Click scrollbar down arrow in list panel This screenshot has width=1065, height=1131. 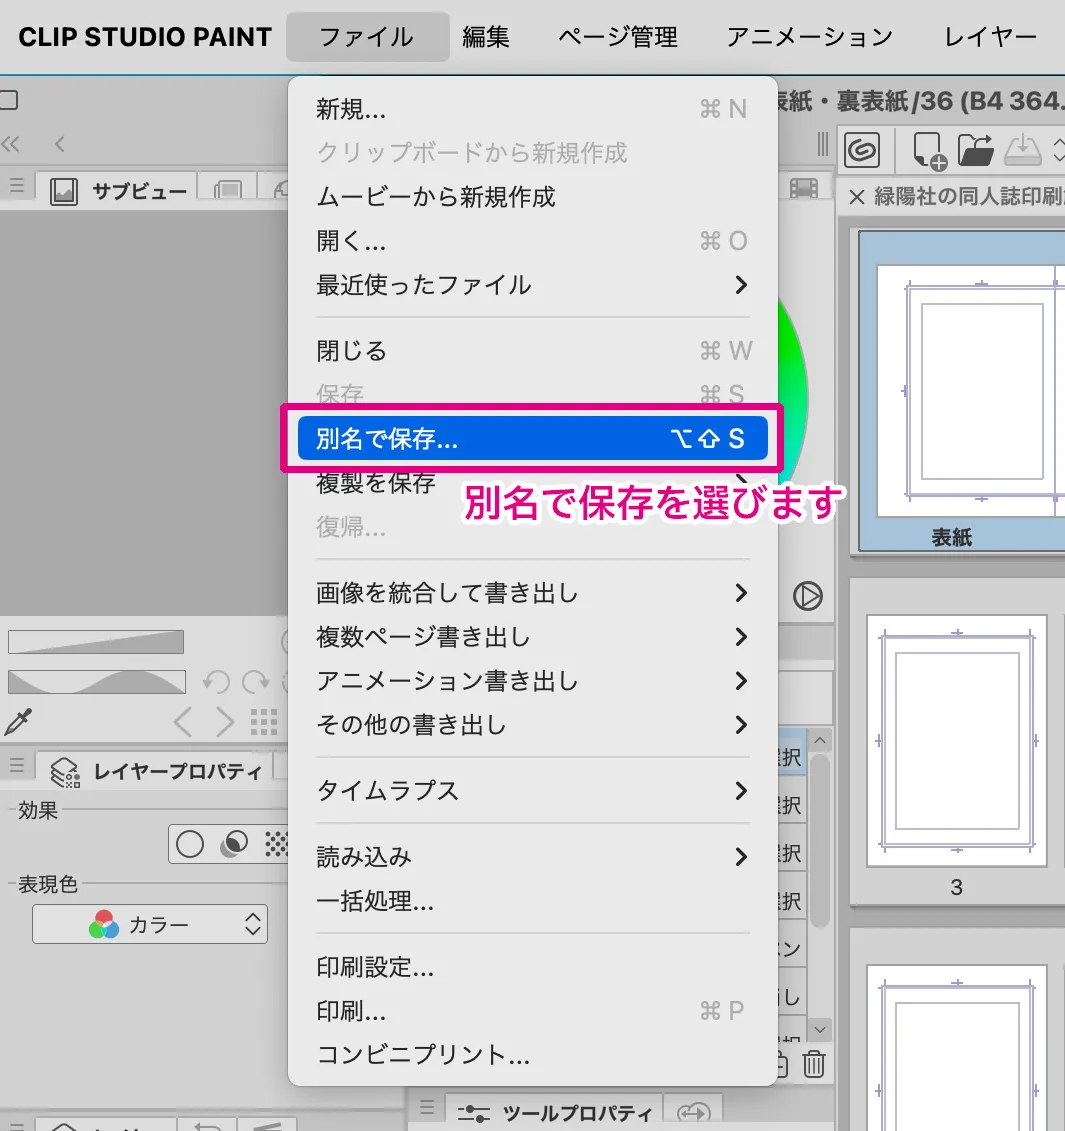click(x=820, y=1030)
